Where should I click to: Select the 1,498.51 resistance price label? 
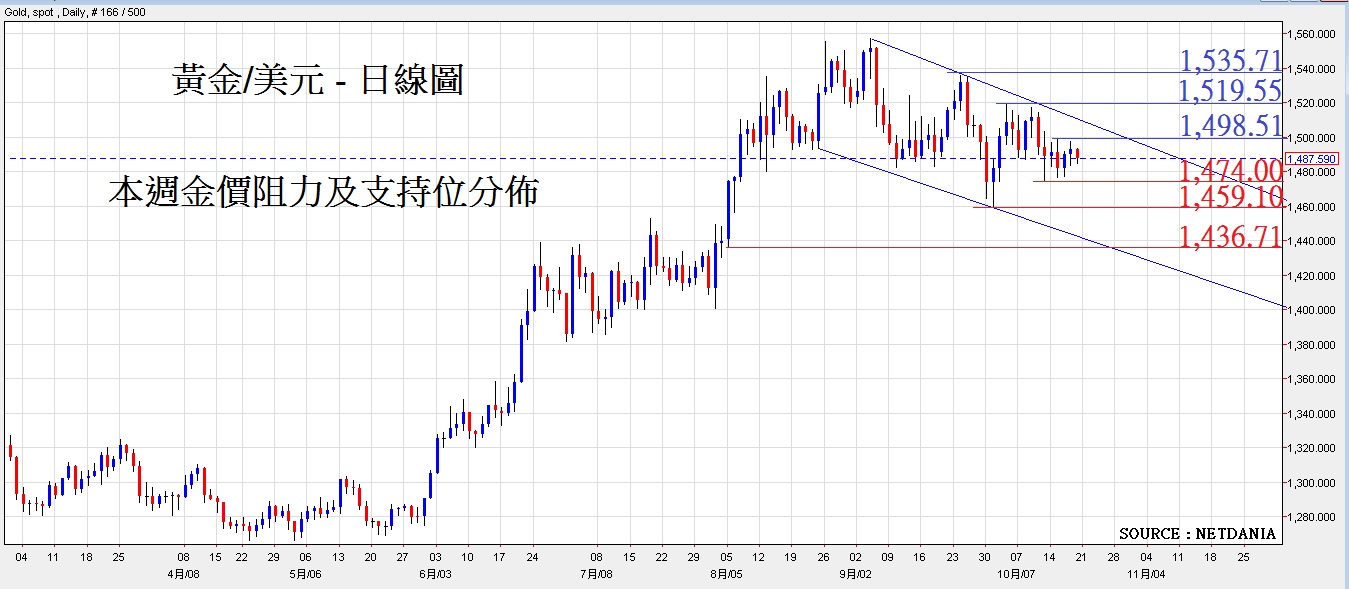[1230, 126]
